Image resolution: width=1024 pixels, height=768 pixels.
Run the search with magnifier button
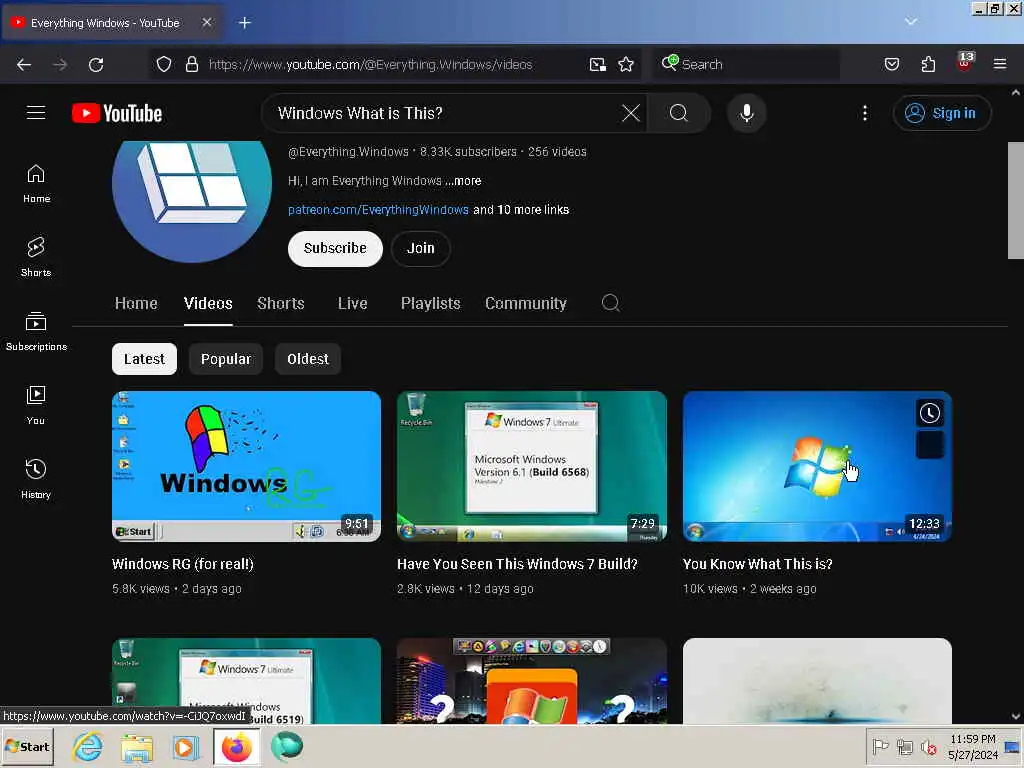click(x=679, y=113)
